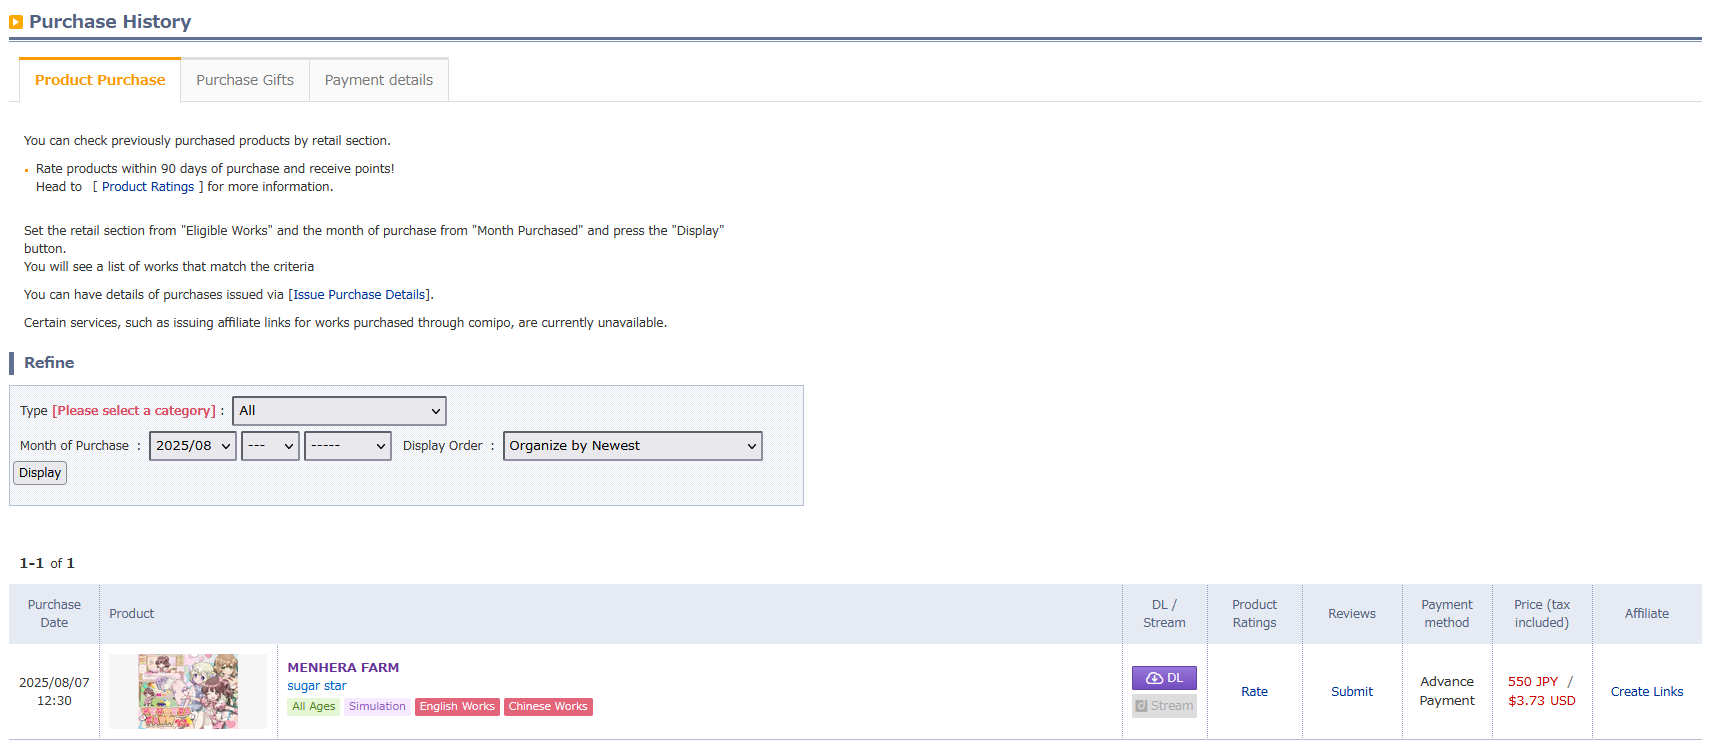The image size is (1712, 756).
Task: Click the Refine section heading
Action: pyautogui.click(x=49, y=363)
